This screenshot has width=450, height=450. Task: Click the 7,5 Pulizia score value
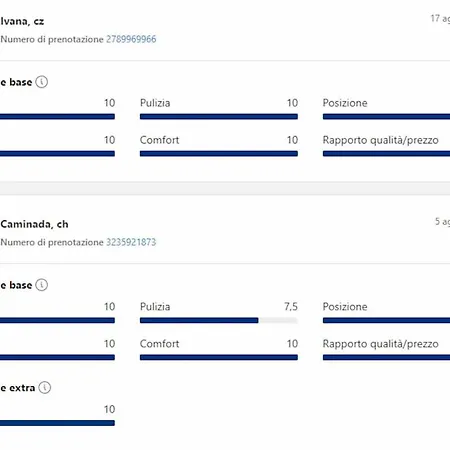coord(291,306)
